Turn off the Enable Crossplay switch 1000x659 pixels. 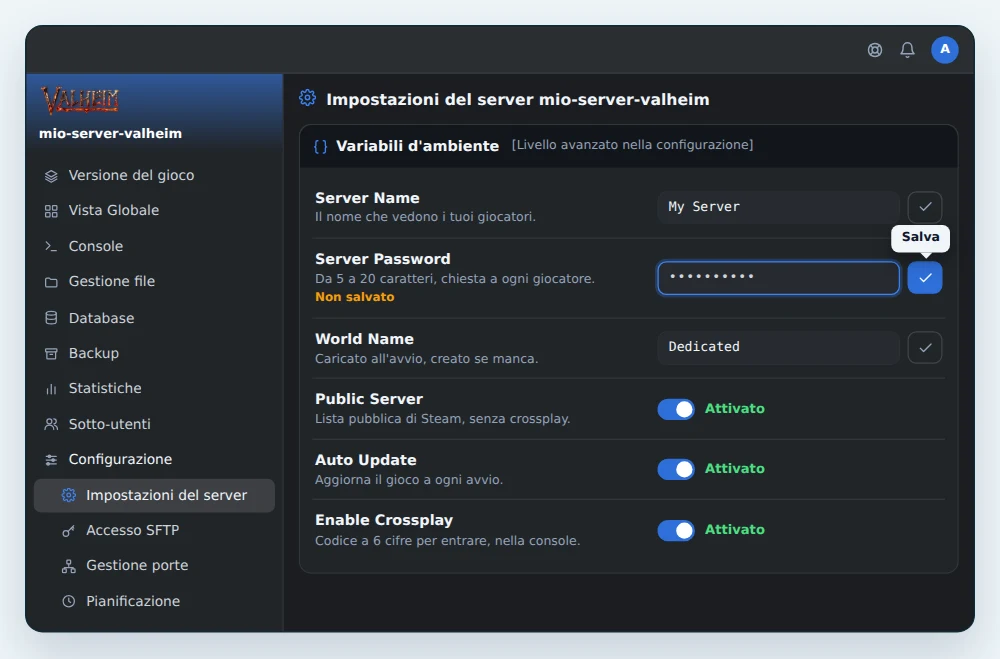coord(676,530)
